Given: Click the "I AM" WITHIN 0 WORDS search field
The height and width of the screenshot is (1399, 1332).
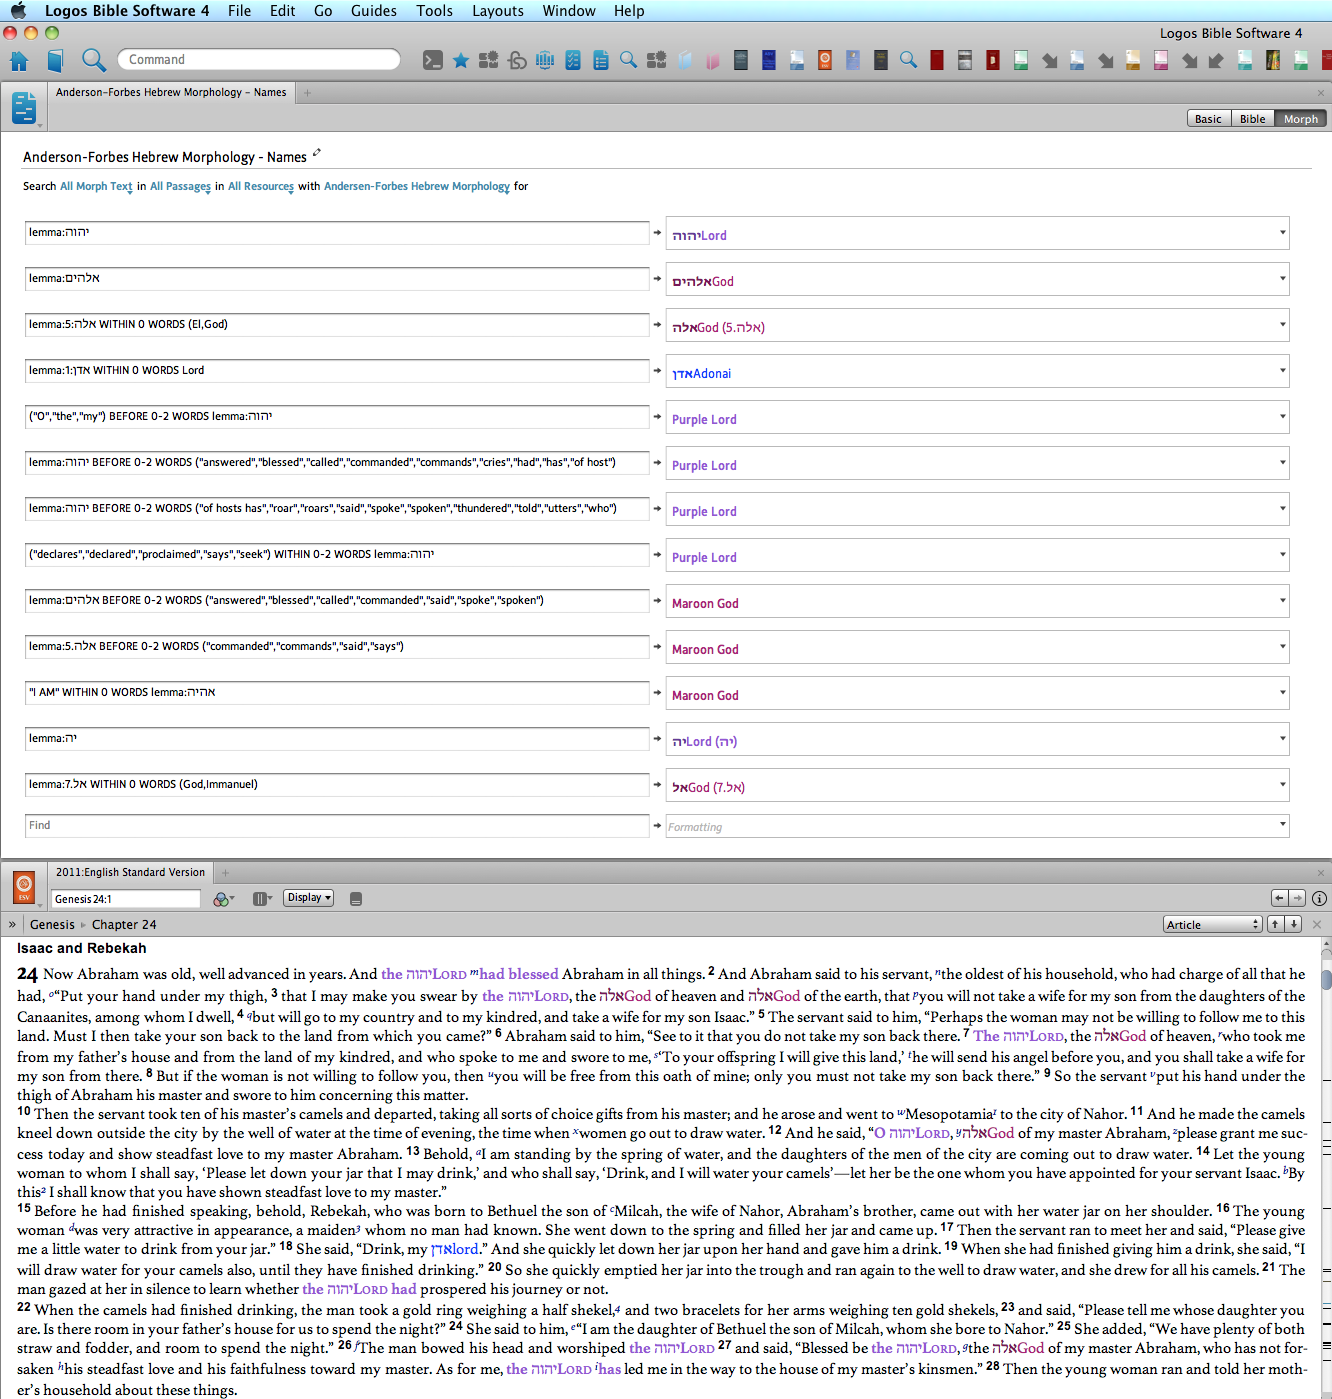Looking at the screenshot, I should [x=337, y=693].
